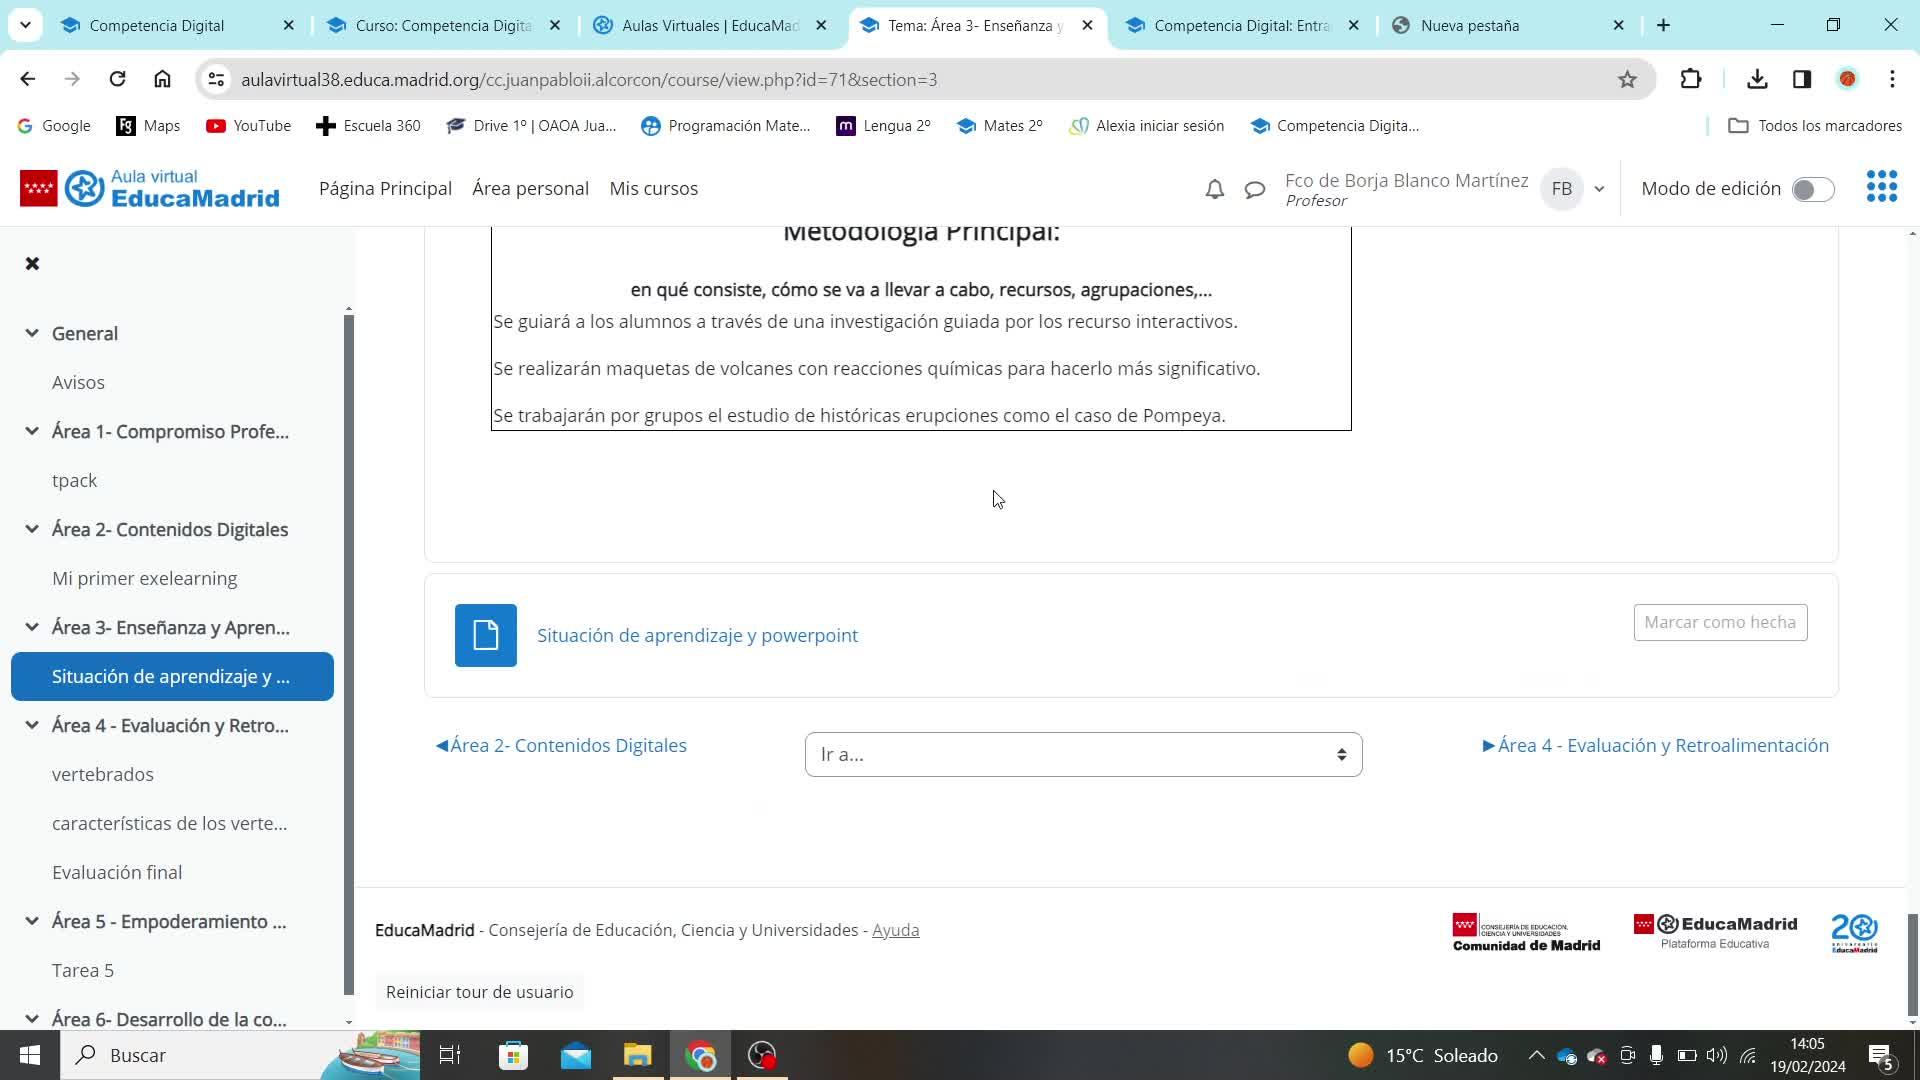Open the notifications bell icon
Viewport: 1920px width, 1080px height.
click(x=1214, y=189)
